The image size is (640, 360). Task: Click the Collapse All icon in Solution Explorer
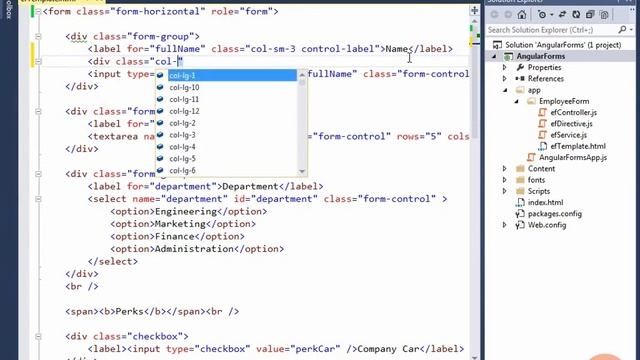tap(590, 15)
